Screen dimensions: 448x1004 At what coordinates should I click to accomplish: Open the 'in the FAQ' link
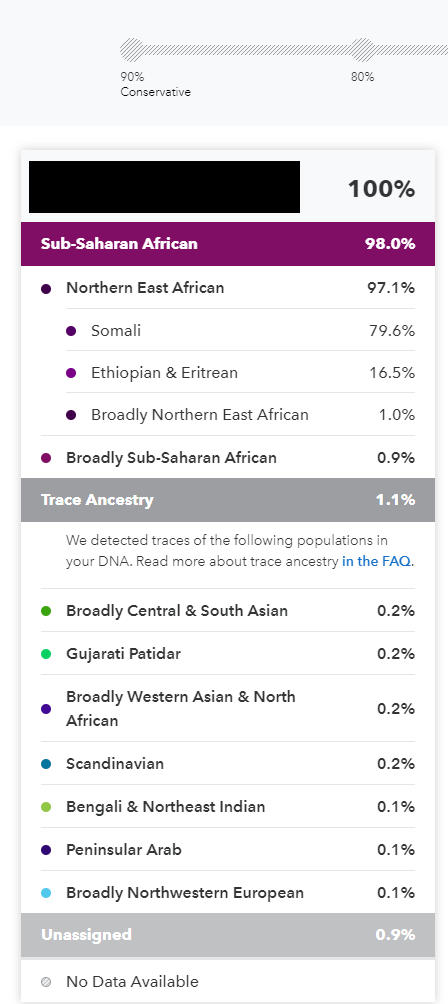[376, 562]
